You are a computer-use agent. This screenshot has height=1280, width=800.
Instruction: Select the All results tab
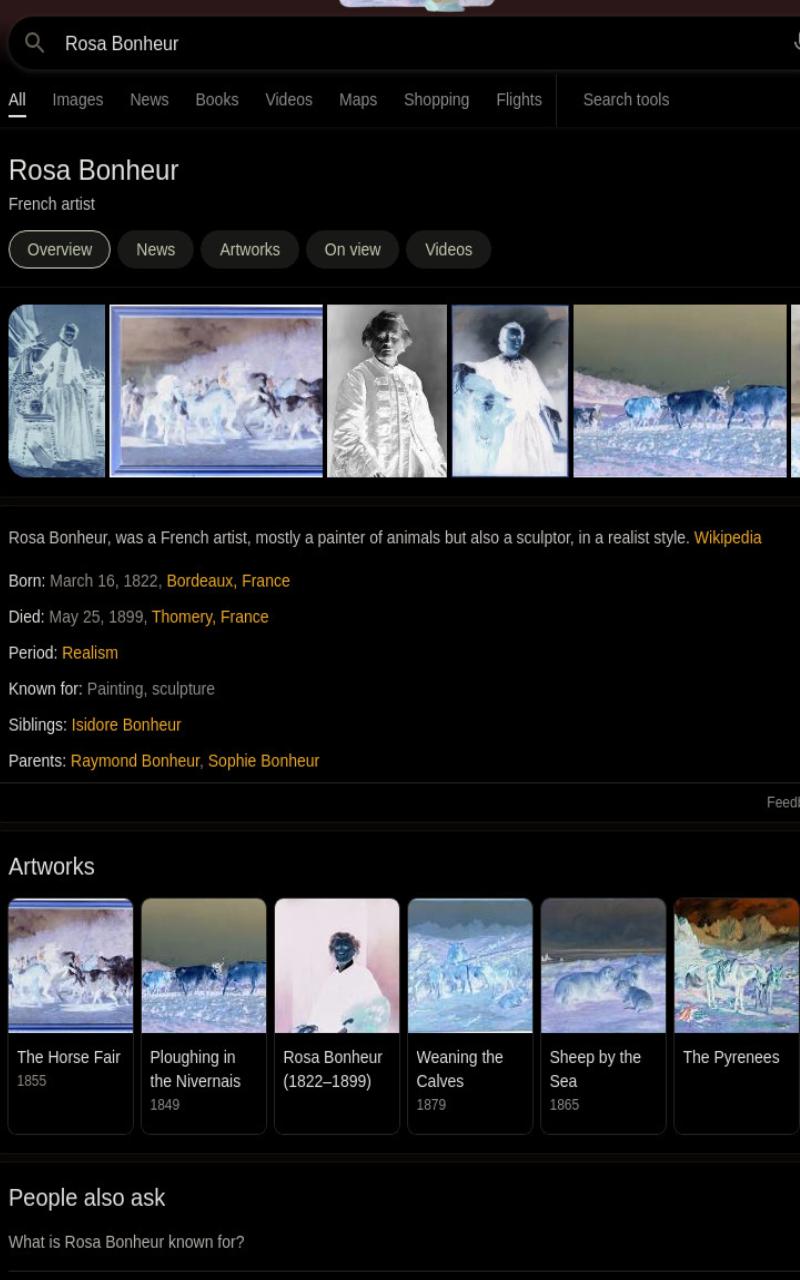click(x=17, y=100)
